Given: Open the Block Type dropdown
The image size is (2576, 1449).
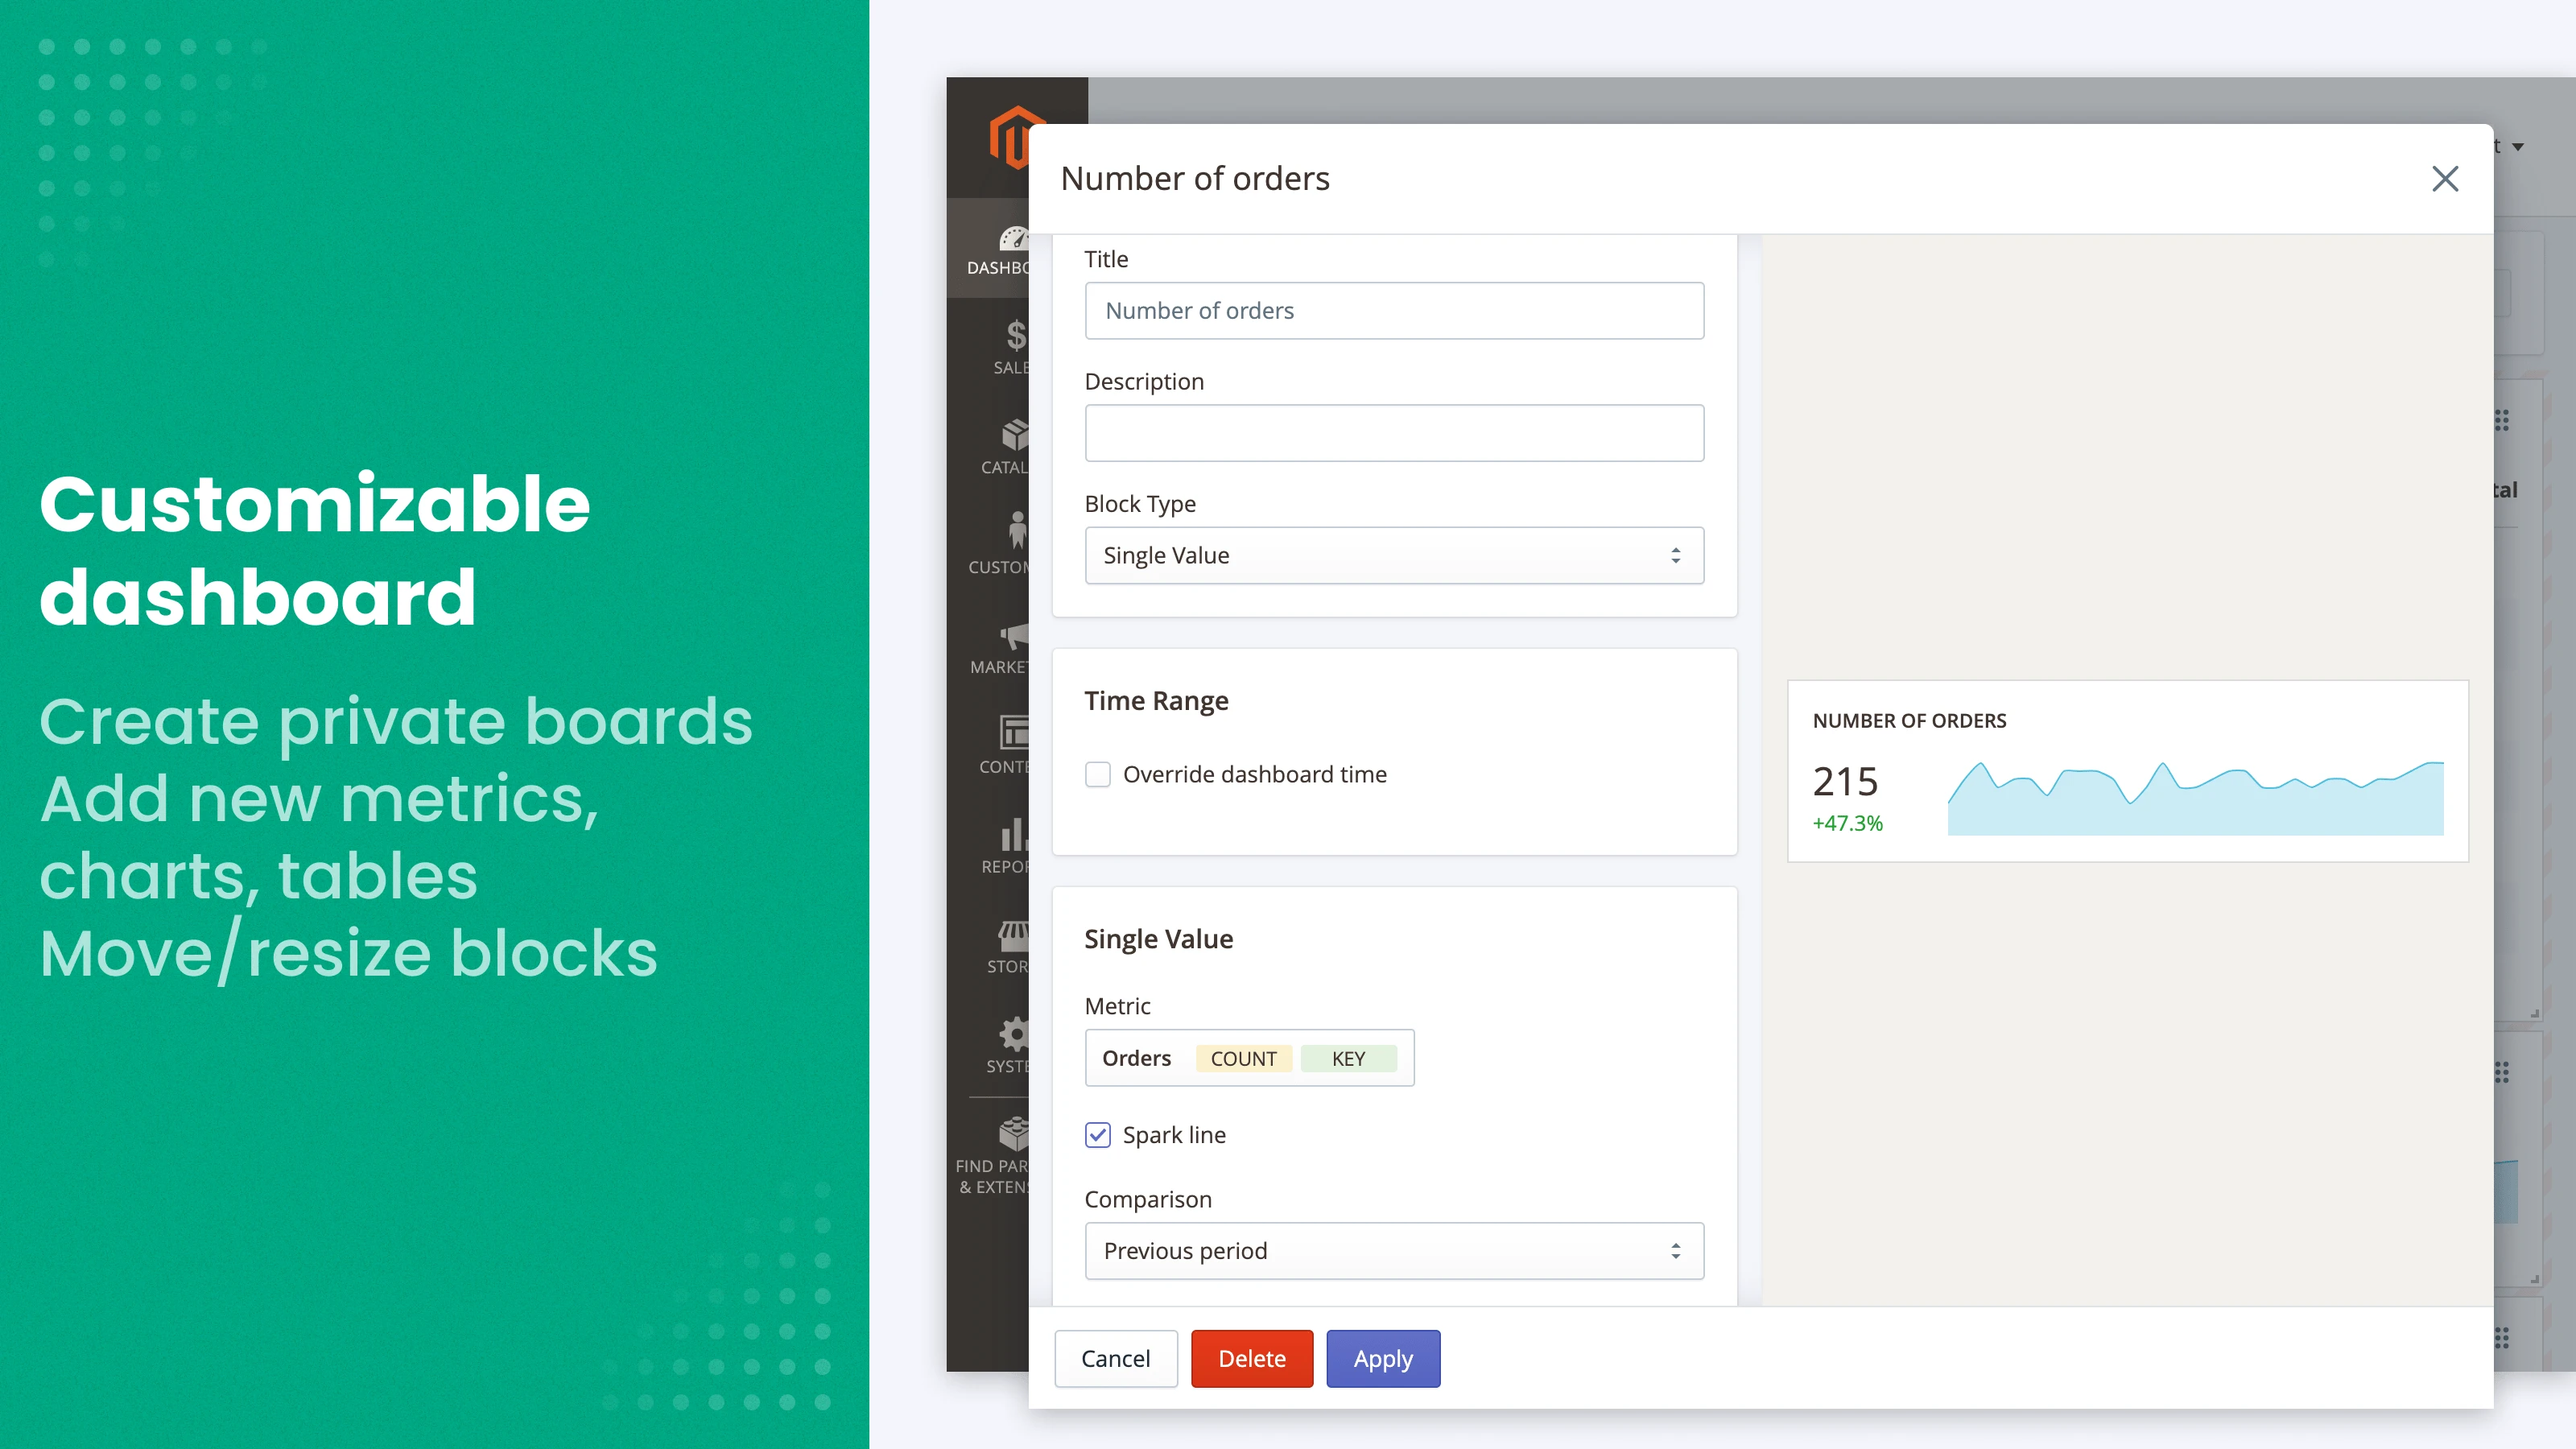Looking at the screenshot, I should pyautogui.click(x=1393, y=555).
